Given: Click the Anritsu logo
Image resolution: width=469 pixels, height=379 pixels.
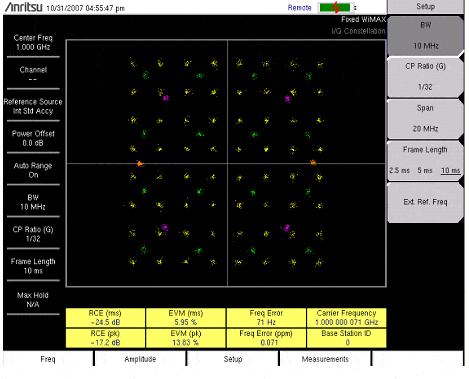Looking at the screenshot, I should tap(23, 7).
